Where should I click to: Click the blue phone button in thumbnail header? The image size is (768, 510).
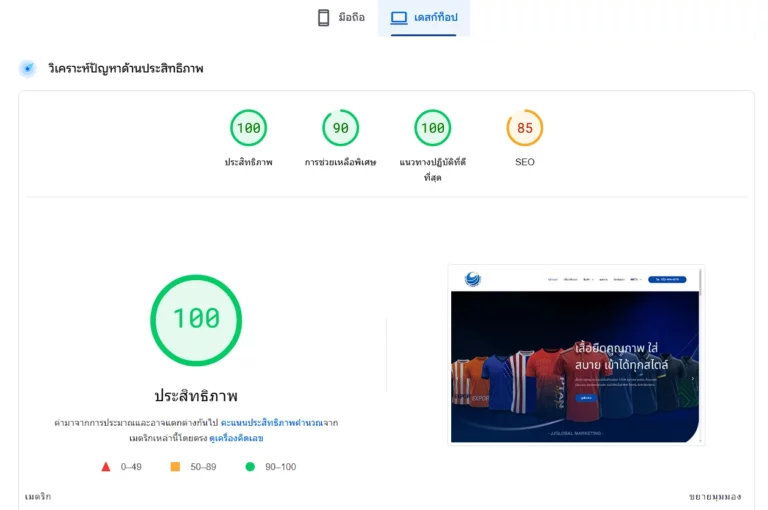point(667,280)
